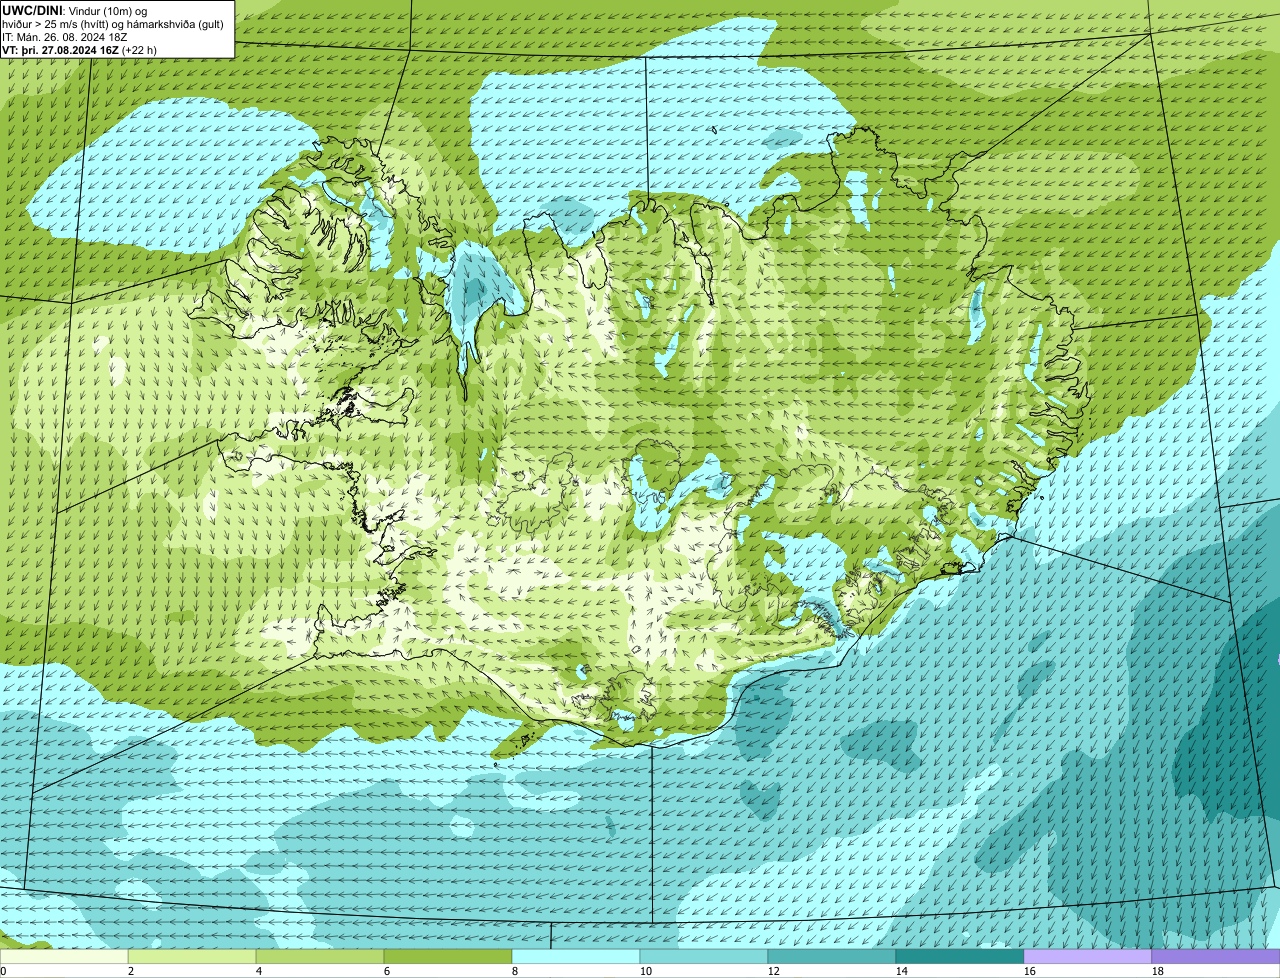1280x978 pixels.
Task: Click the '6' label on the color scale
Action: [387, 971]
